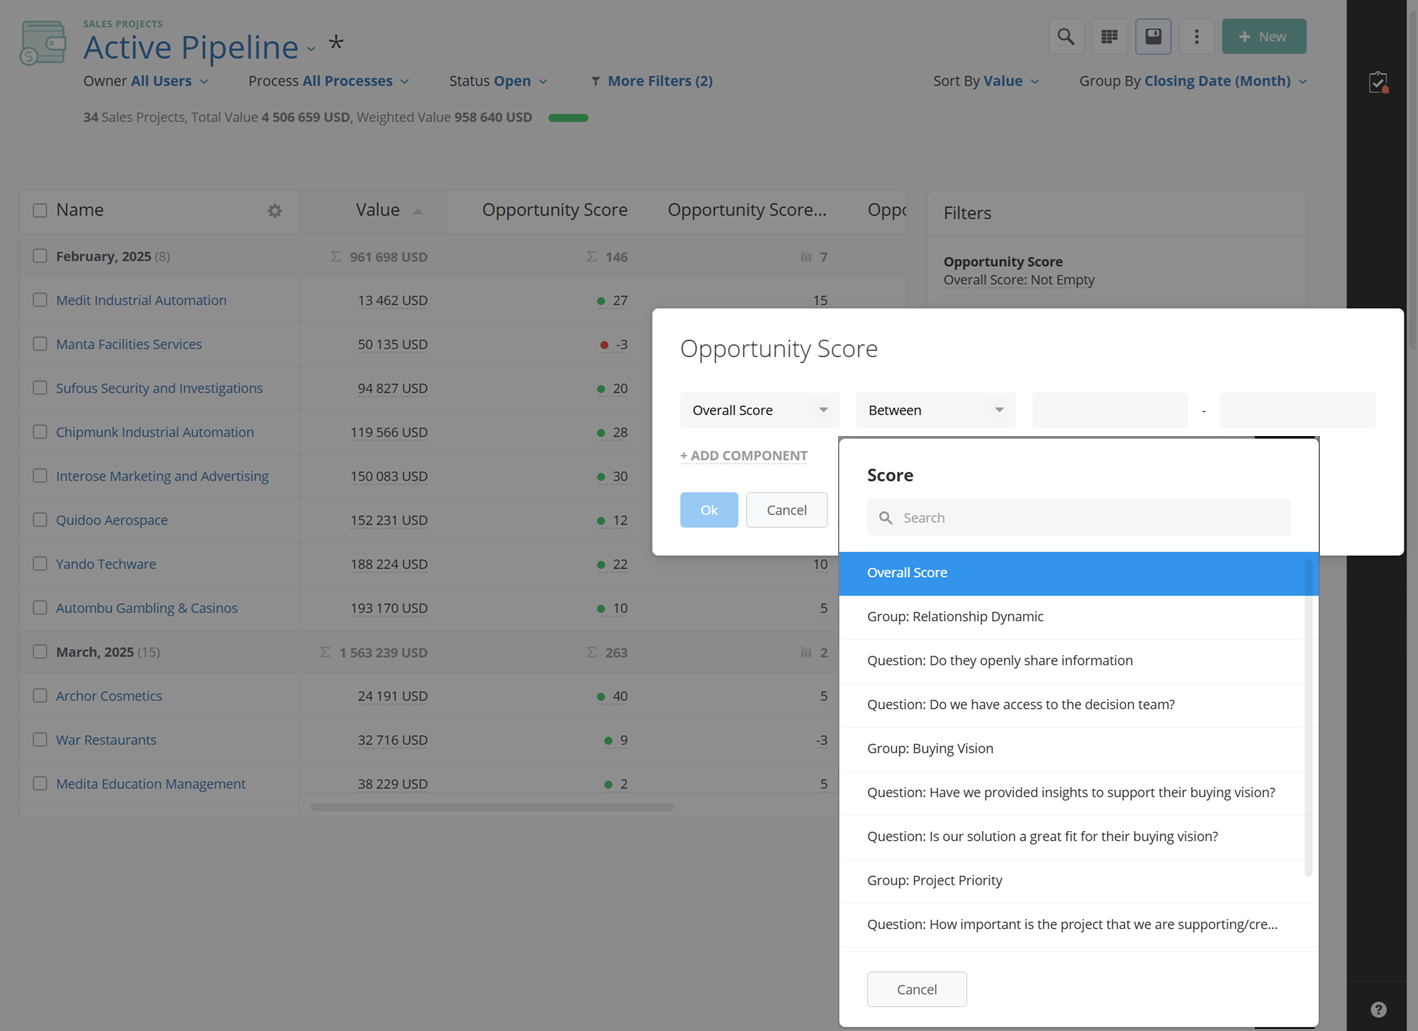Select Question: Do they openly share information

click(1072, 661)
